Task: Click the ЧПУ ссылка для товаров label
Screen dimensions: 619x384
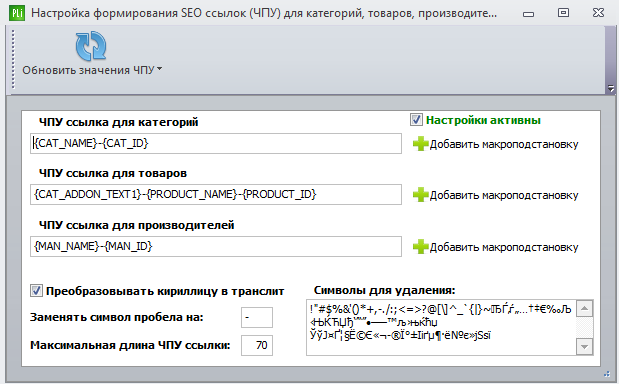Action: [113, 173]
